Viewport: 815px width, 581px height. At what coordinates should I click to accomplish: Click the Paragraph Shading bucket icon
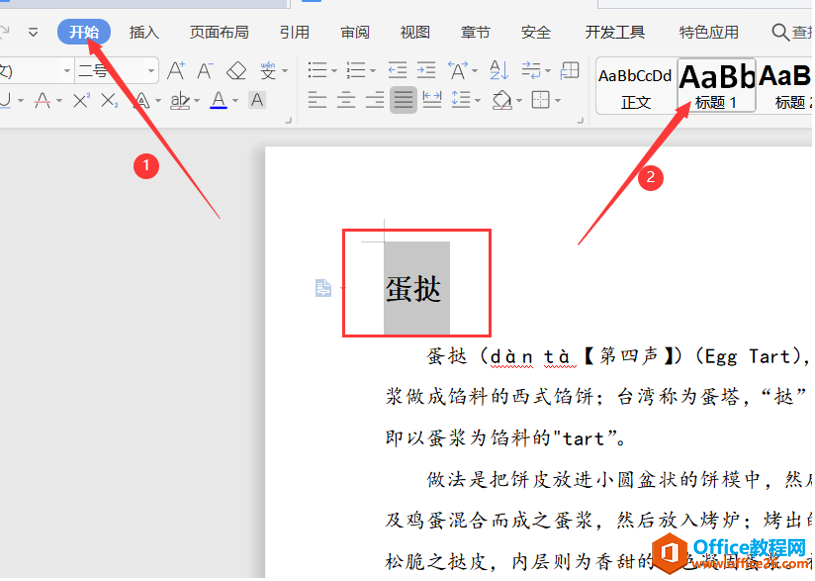coord(502,99)
